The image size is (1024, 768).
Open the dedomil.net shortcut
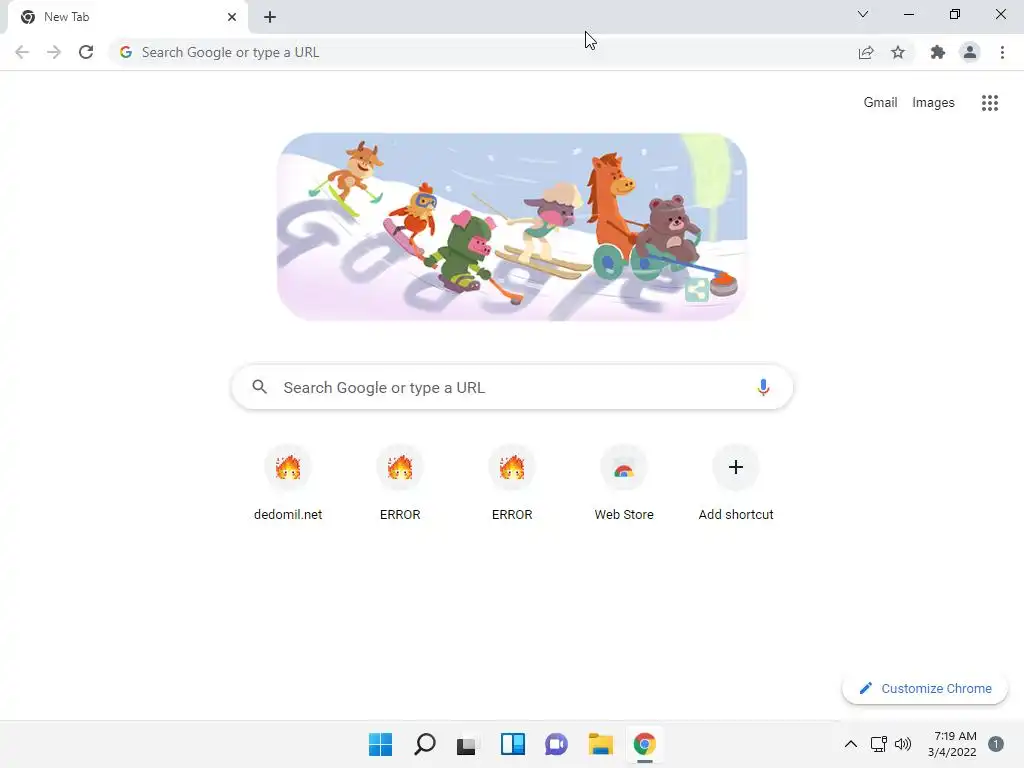288,483
